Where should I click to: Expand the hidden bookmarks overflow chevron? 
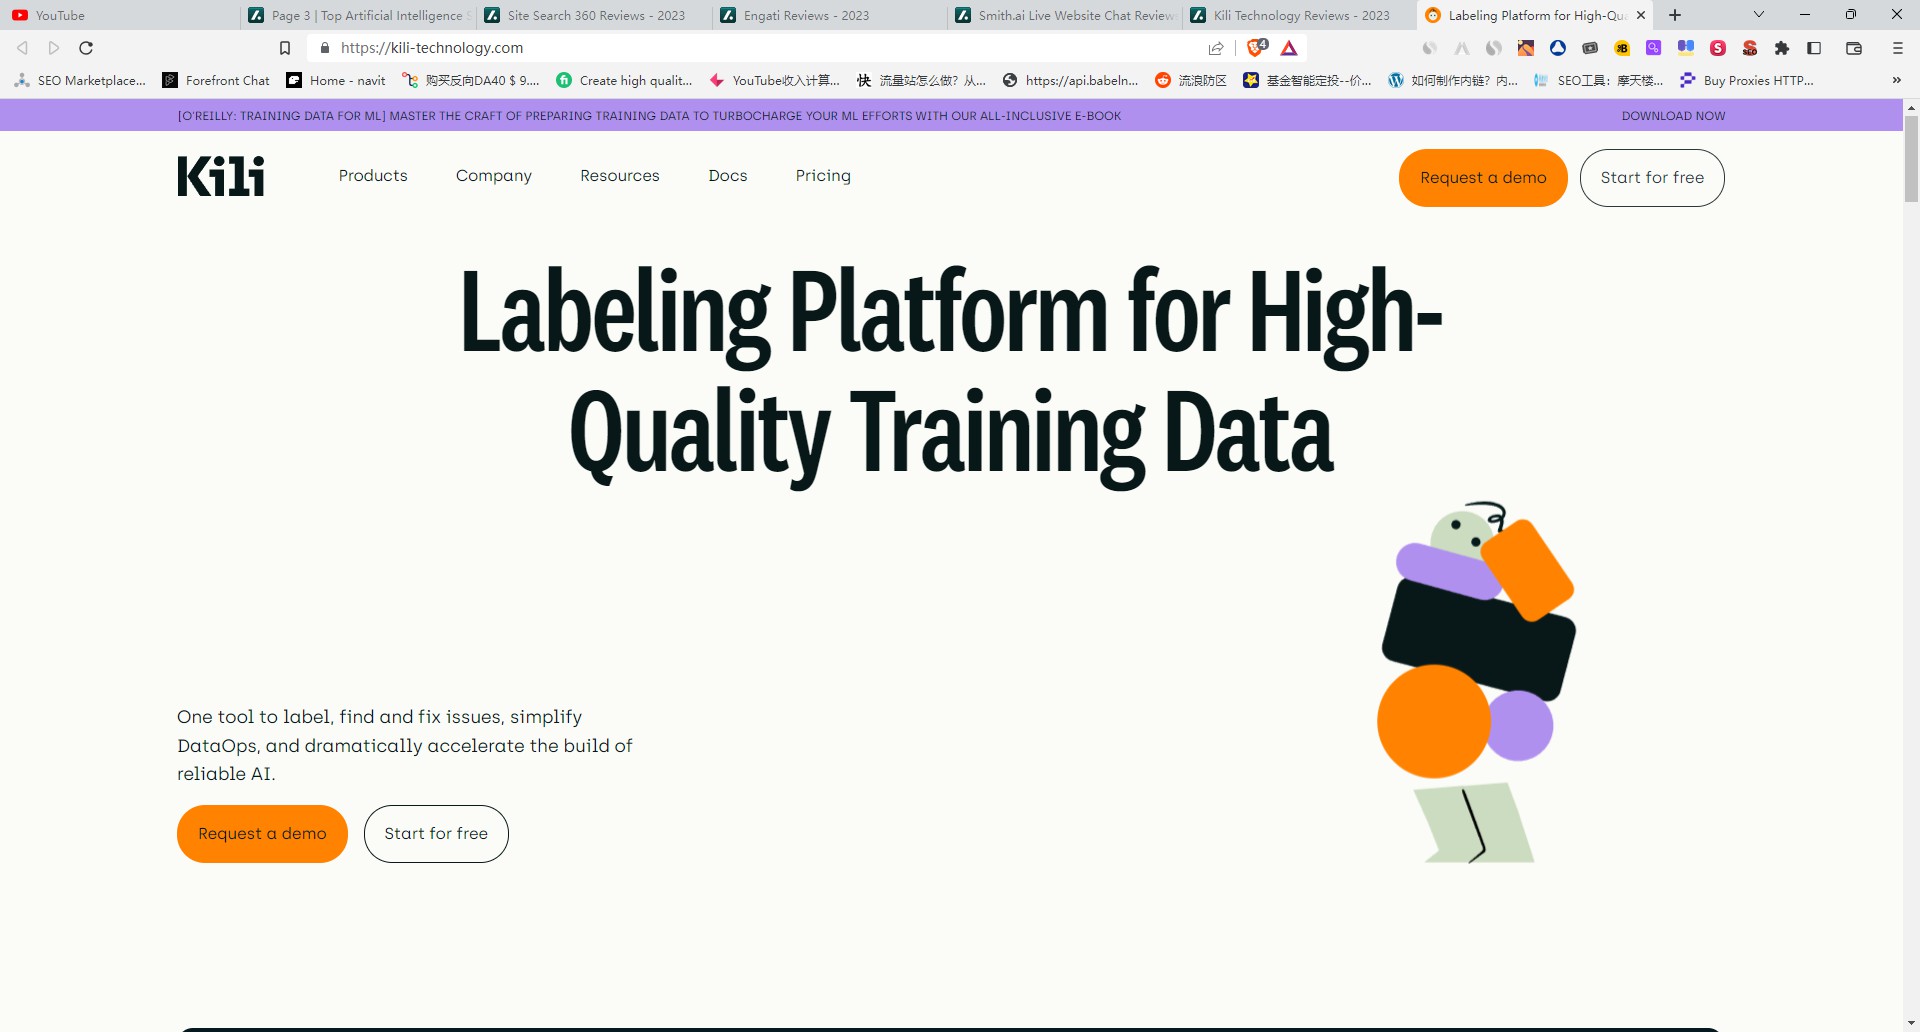(x=1896, y=80)
